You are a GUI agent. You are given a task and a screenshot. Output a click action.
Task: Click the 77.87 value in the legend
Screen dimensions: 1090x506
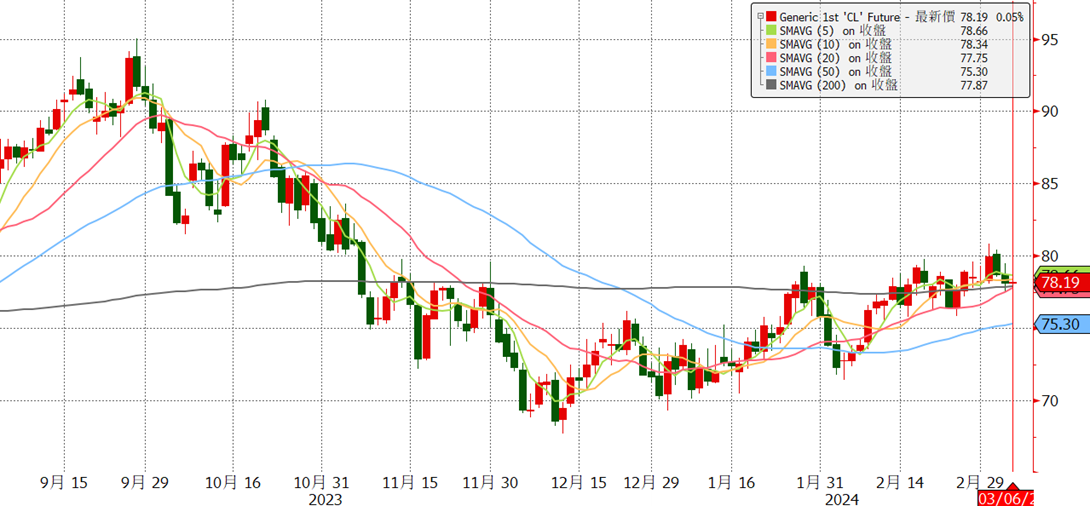975,85
